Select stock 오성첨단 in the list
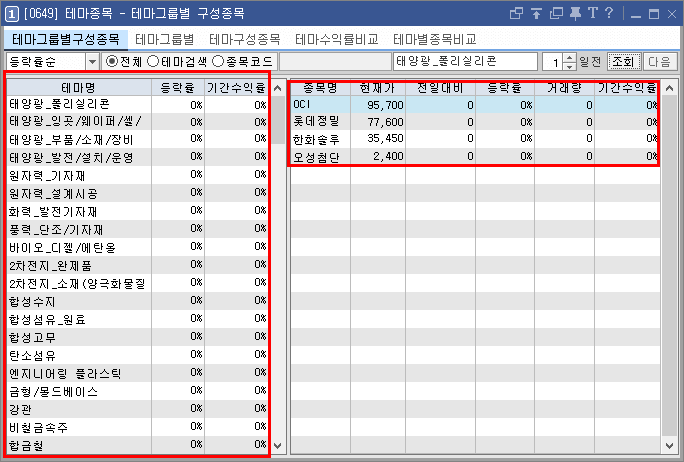 tap(475, 157)
